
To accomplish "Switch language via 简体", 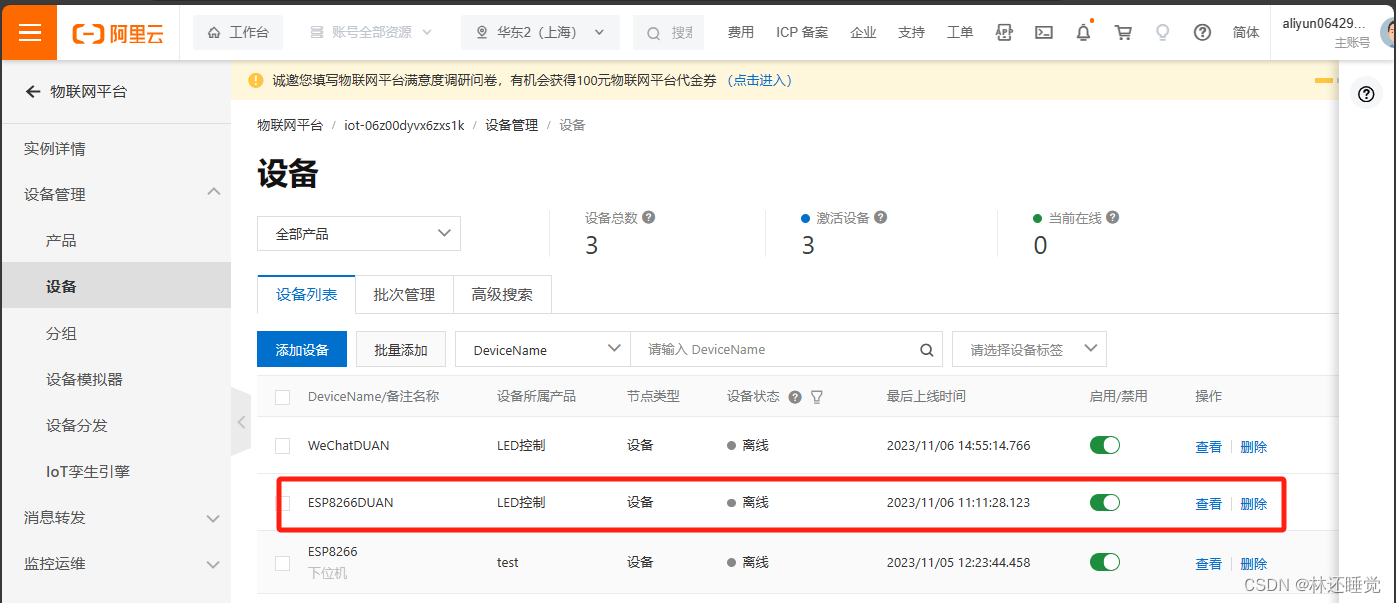I will [1246, 32].
